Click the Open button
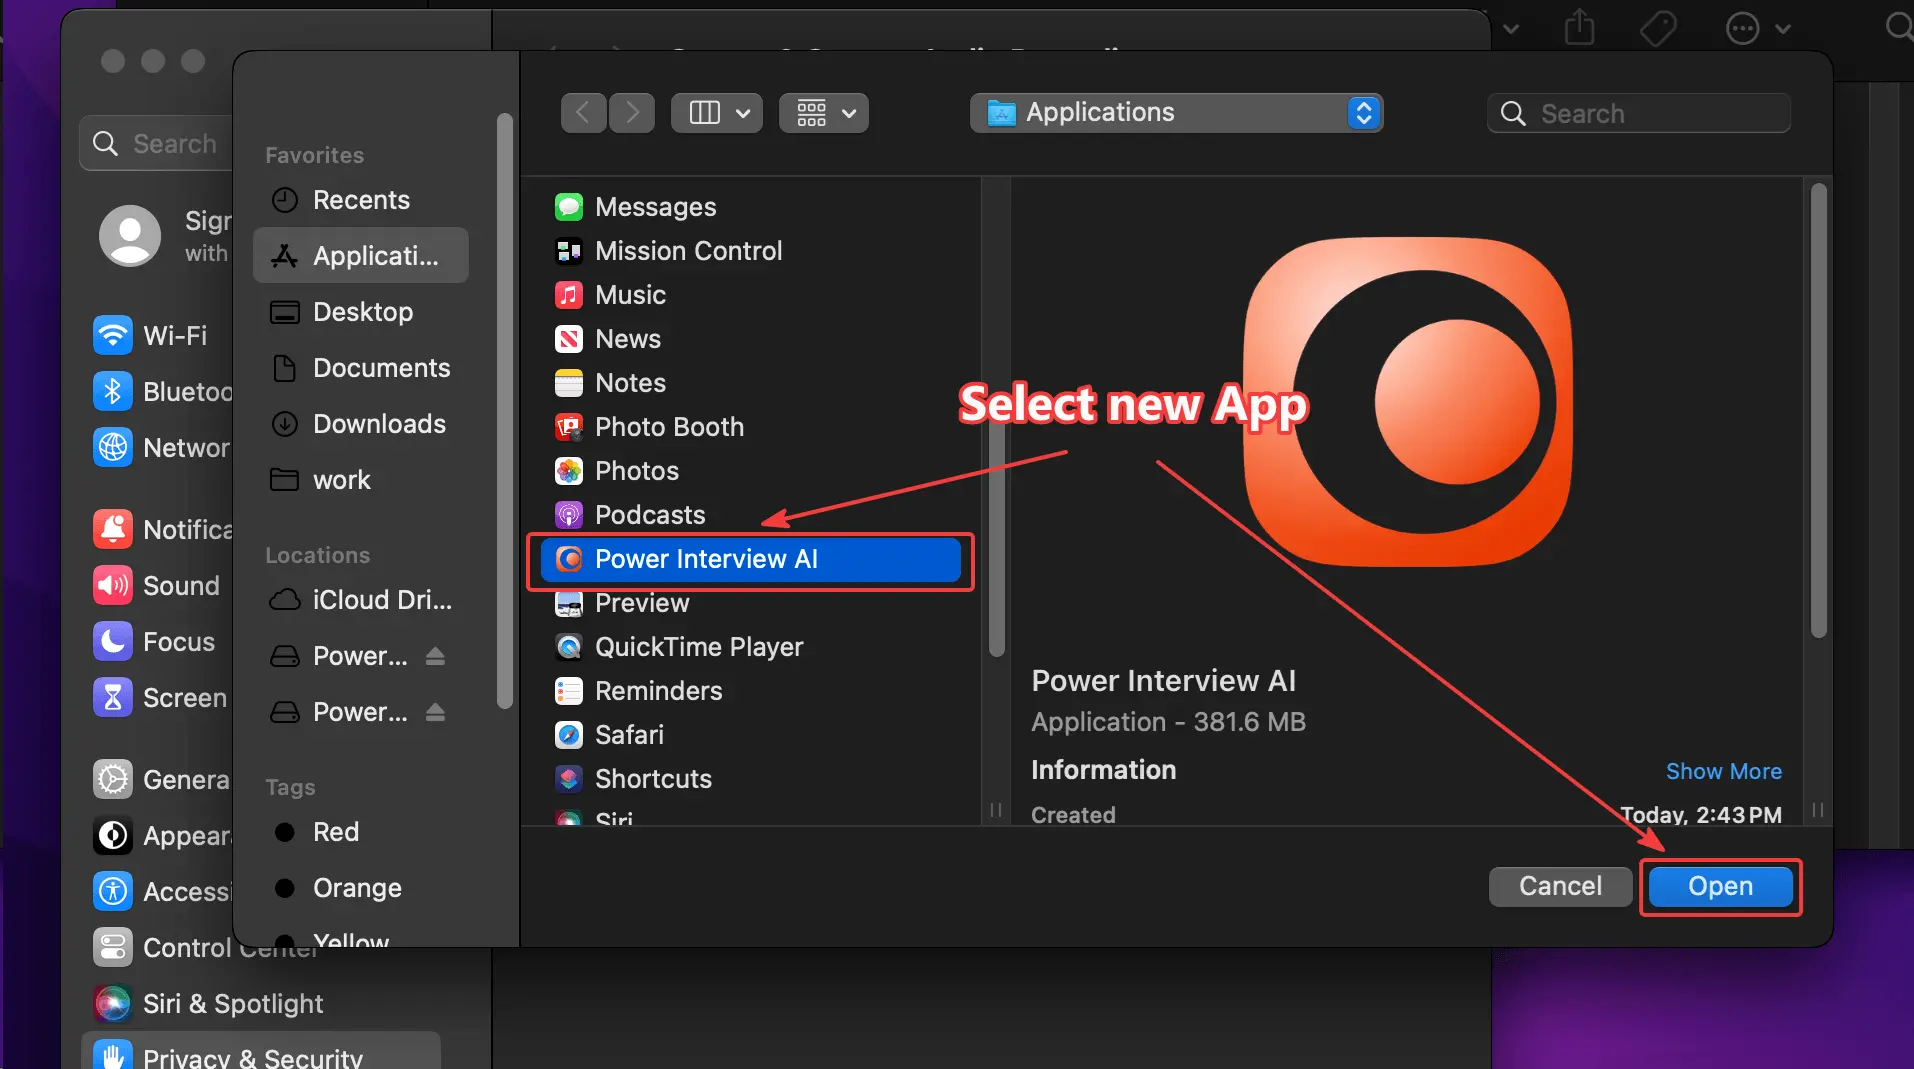1914x1069 pixels. pyautogui.click(x=1720, y=886)
